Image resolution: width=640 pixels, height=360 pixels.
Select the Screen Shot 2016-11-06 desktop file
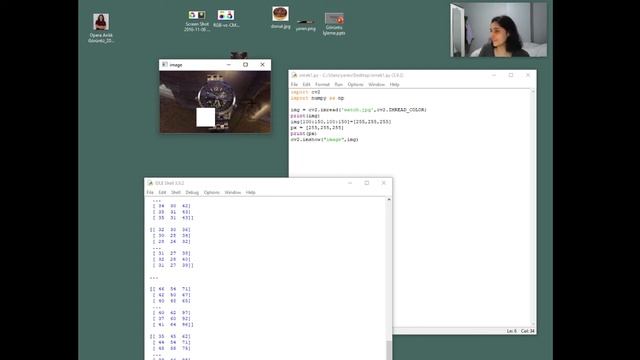pos(197,21)
